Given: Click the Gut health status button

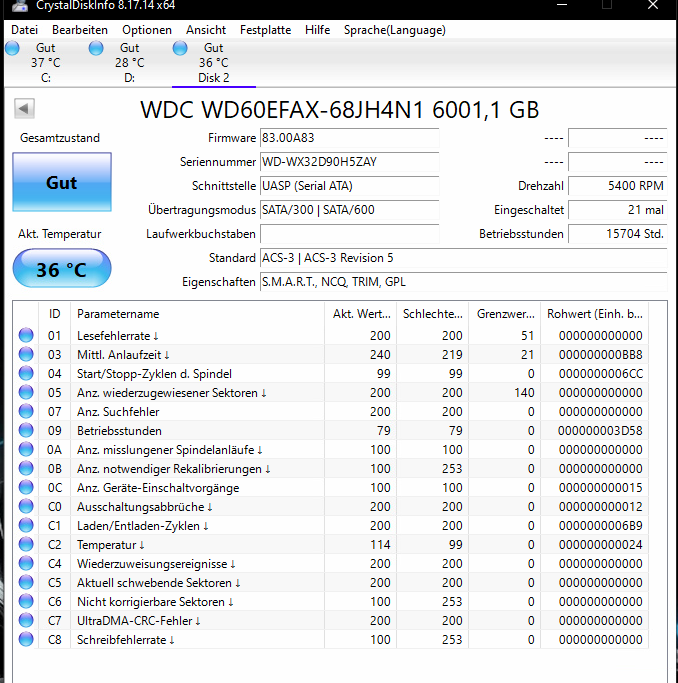Looking at the screenshot, I should coord(62,182).
